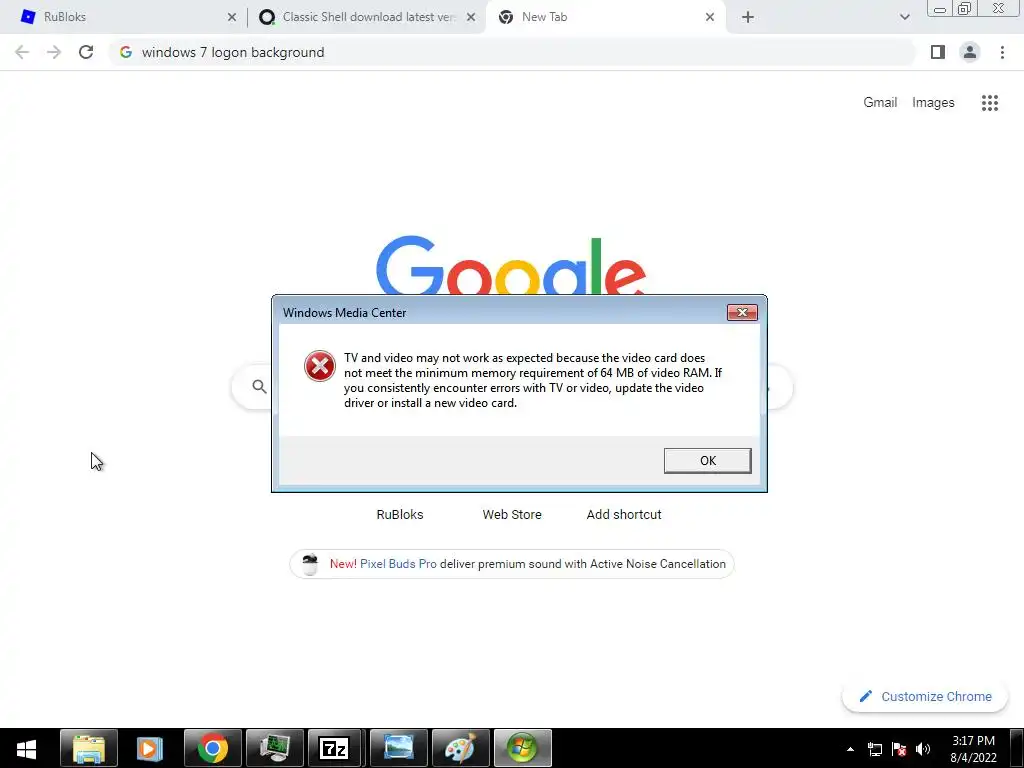Image resolution: width=1024 pixels, height=768 pixels.
Task: Toggle the Chrome side panel
Action: [x=938, y=52]
